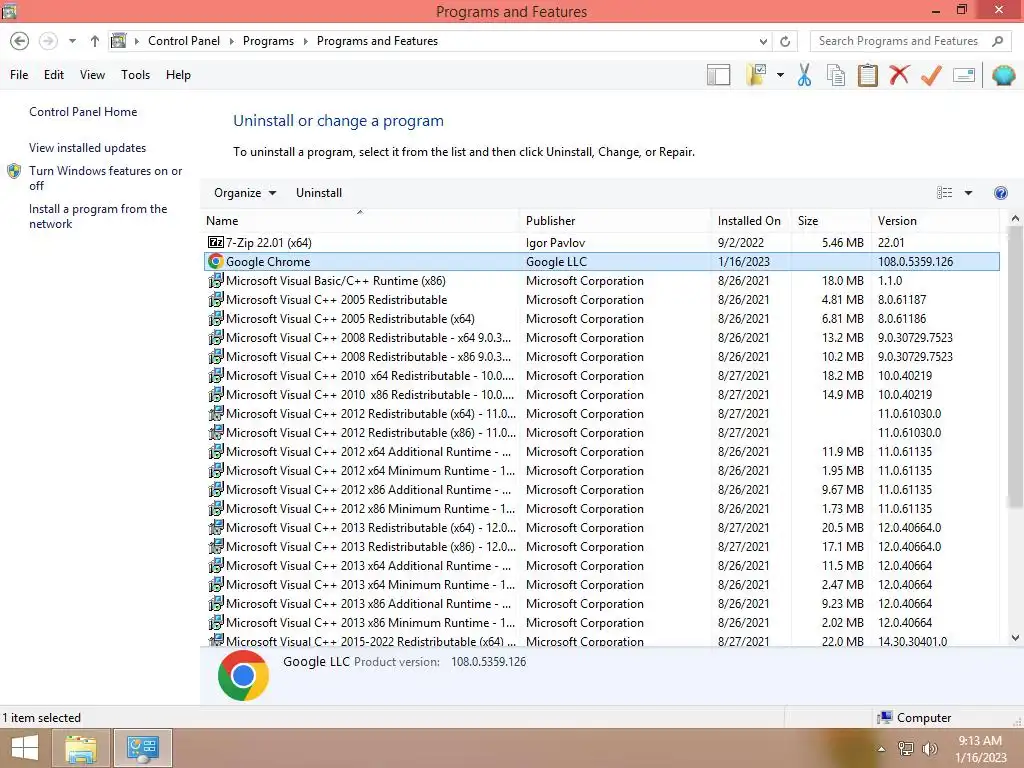
Task: Open Install a program from the network
Action: click(98, 216)
